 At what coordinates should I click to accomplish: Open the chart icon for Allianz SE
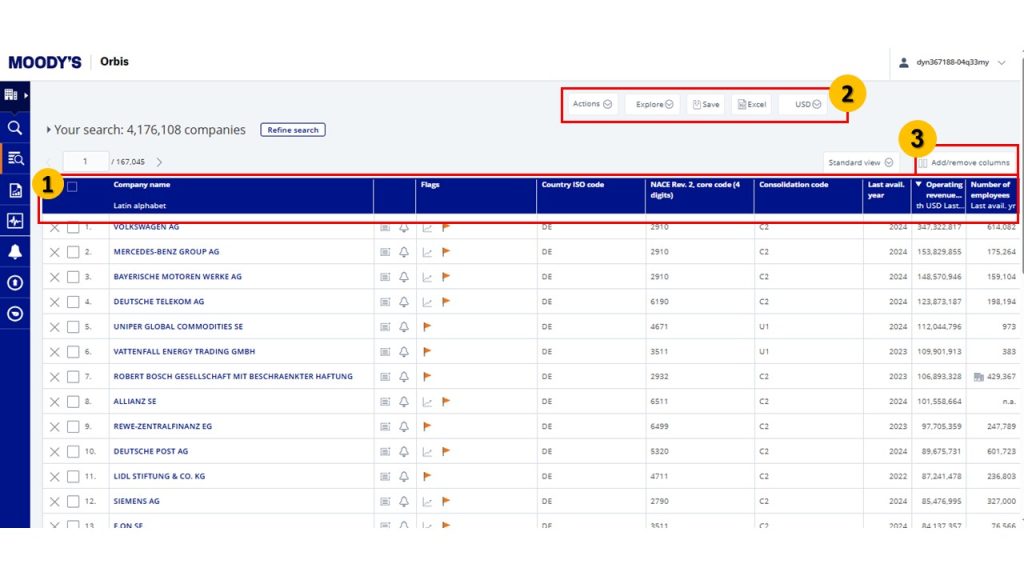[x=427, y=402]
